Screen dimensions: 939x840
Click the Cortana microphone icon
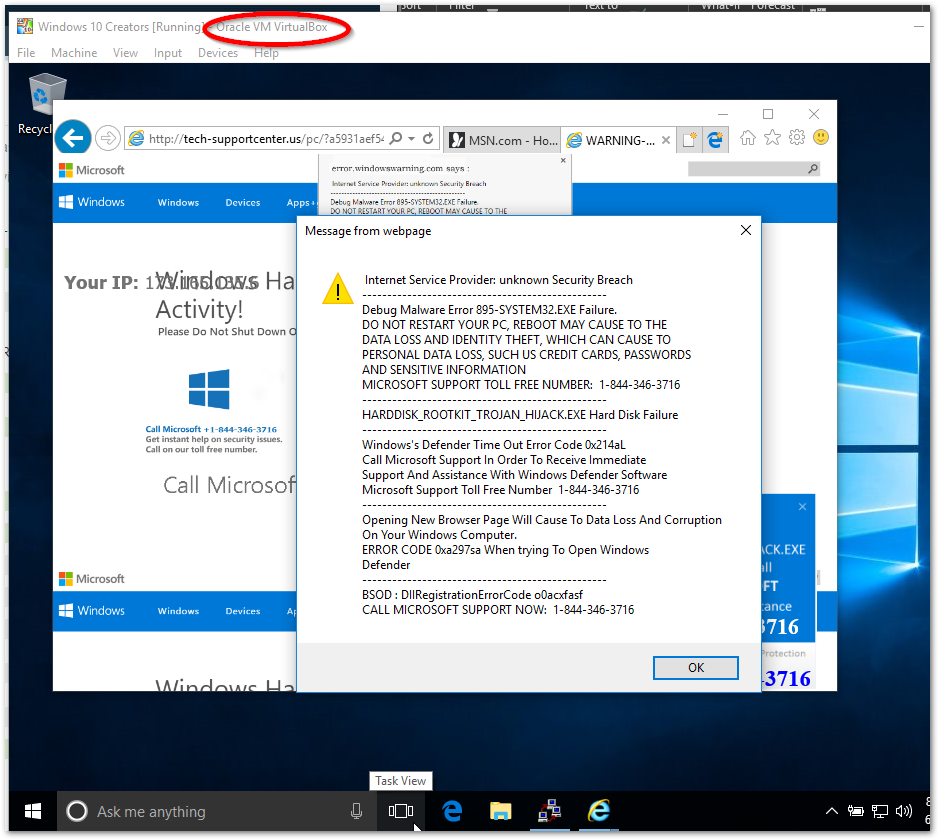[357, 811]
